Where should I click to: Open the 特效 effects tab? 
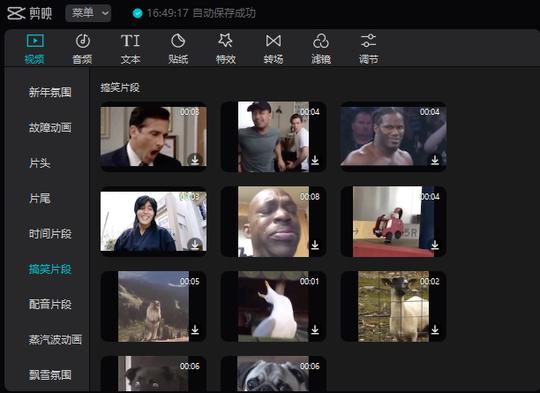[x=226, y=49]
